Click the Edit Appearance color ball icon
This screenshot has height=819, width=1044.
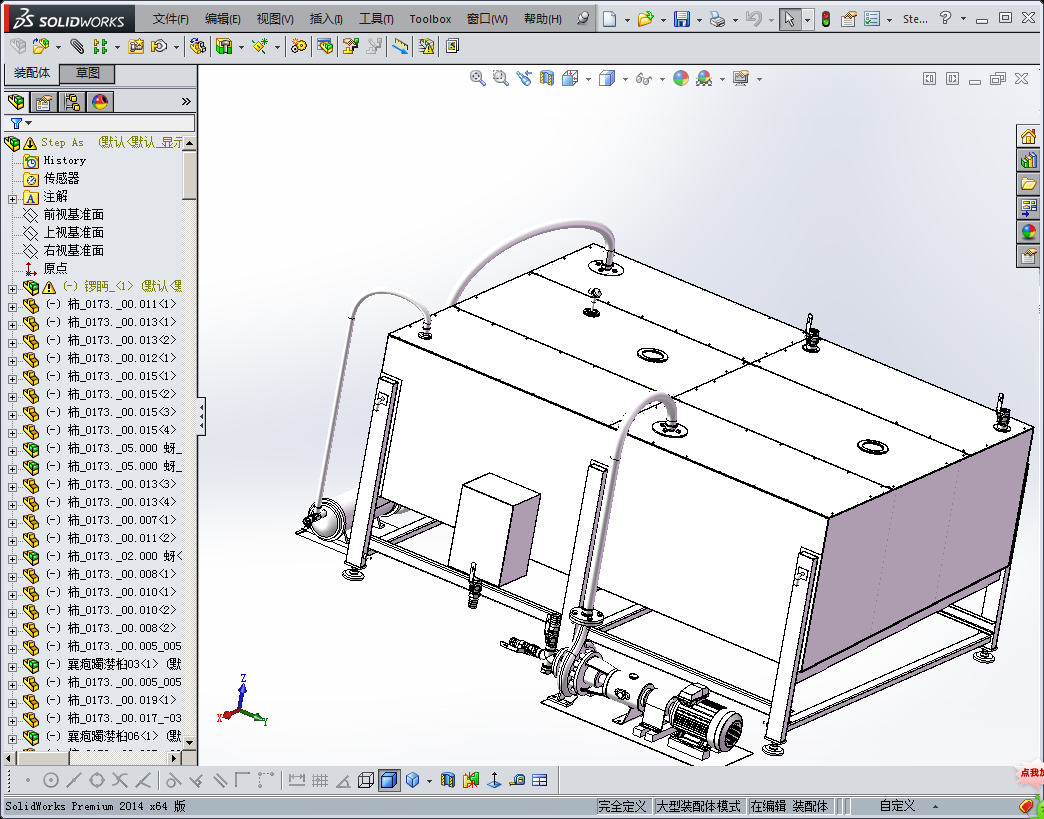[681, 78]
